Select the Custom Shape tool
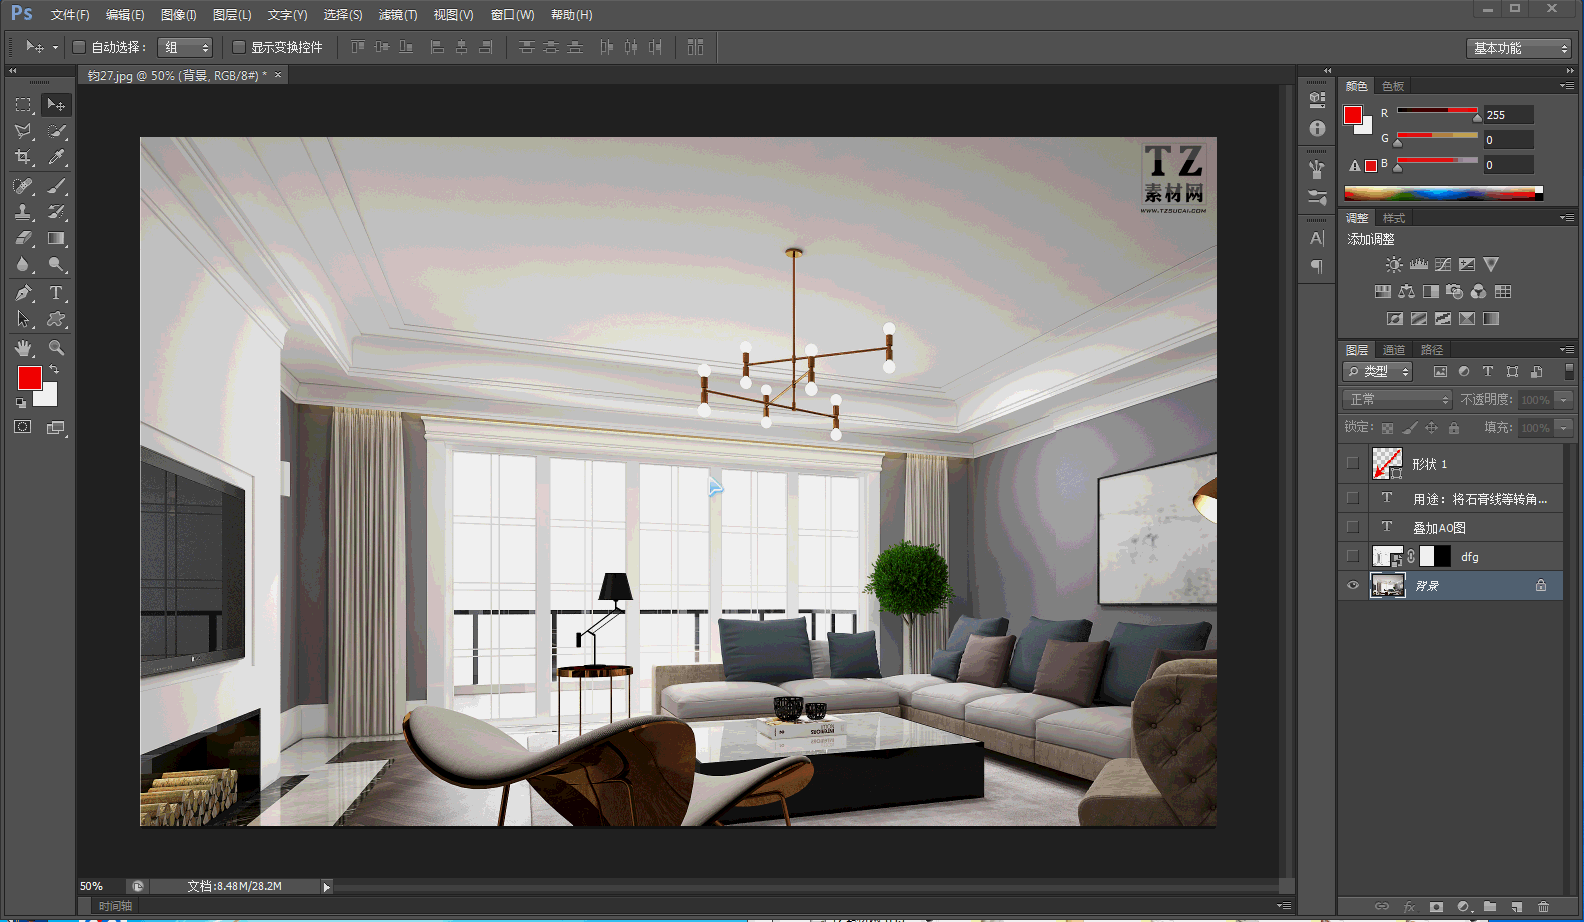This screenshot has width=1584, height=922. pos(56,319)
